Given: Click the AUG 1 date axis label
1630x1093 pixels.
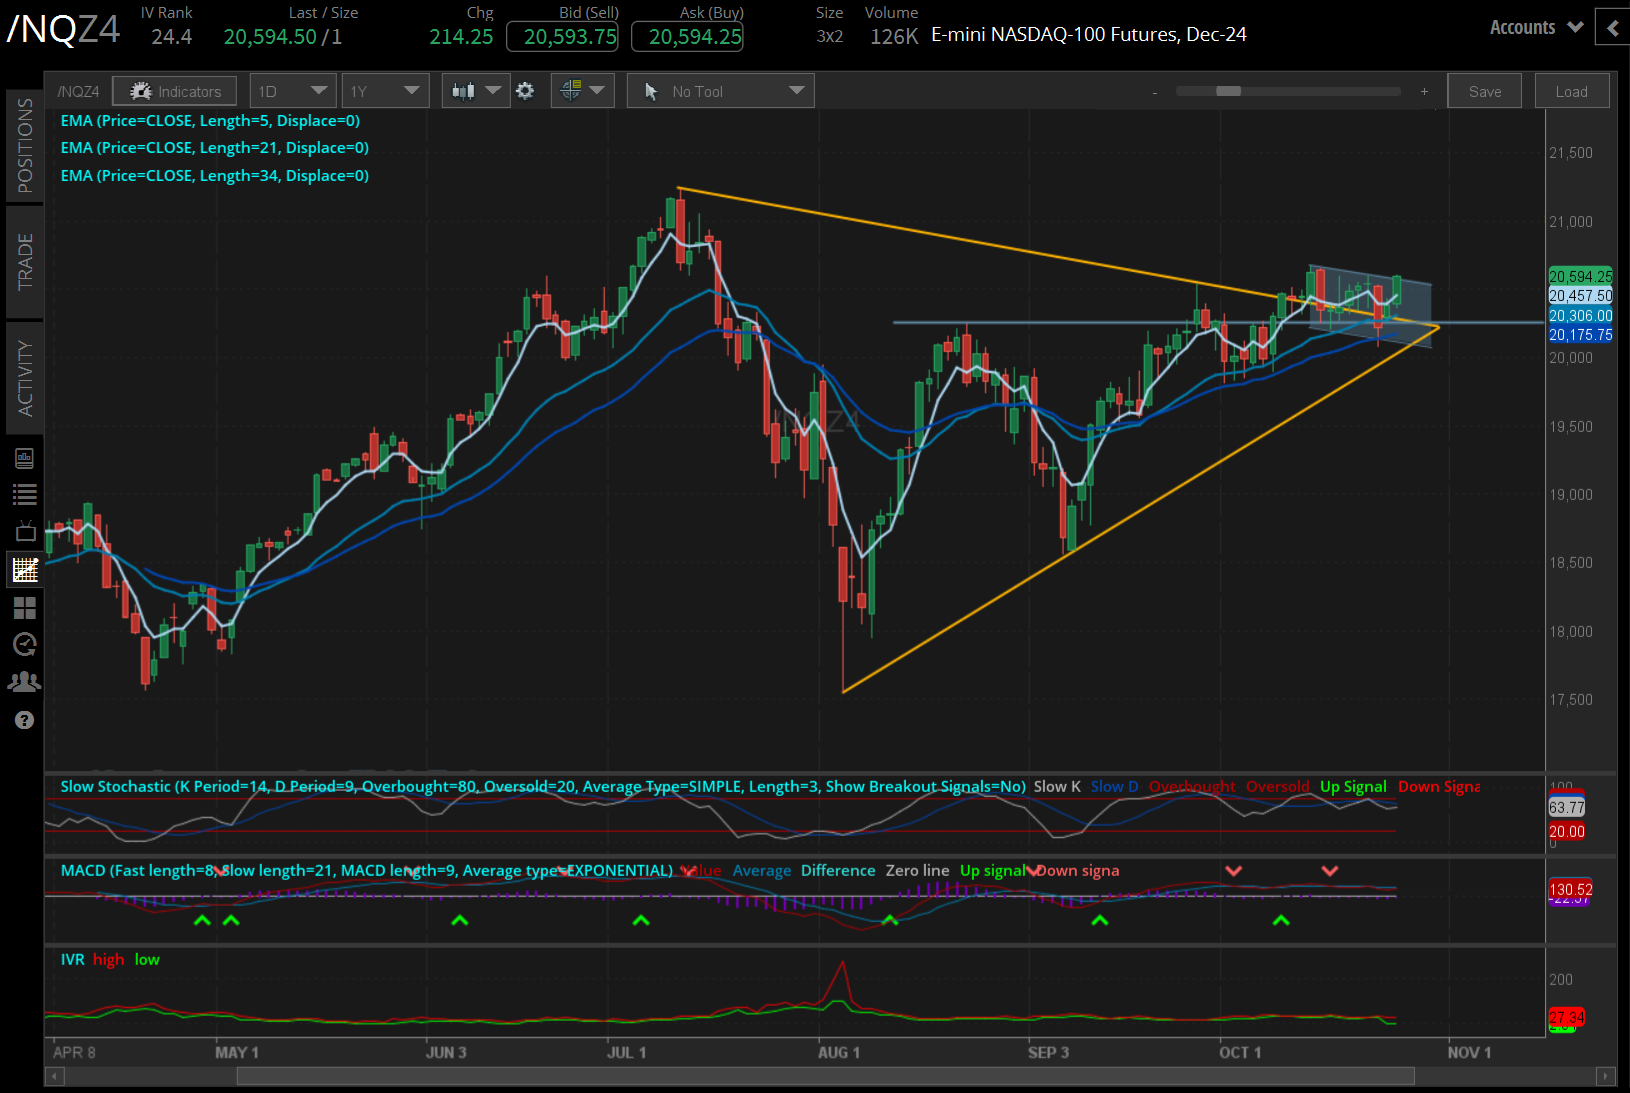Looking at the screenshot, I should (x=838, y=1053).
